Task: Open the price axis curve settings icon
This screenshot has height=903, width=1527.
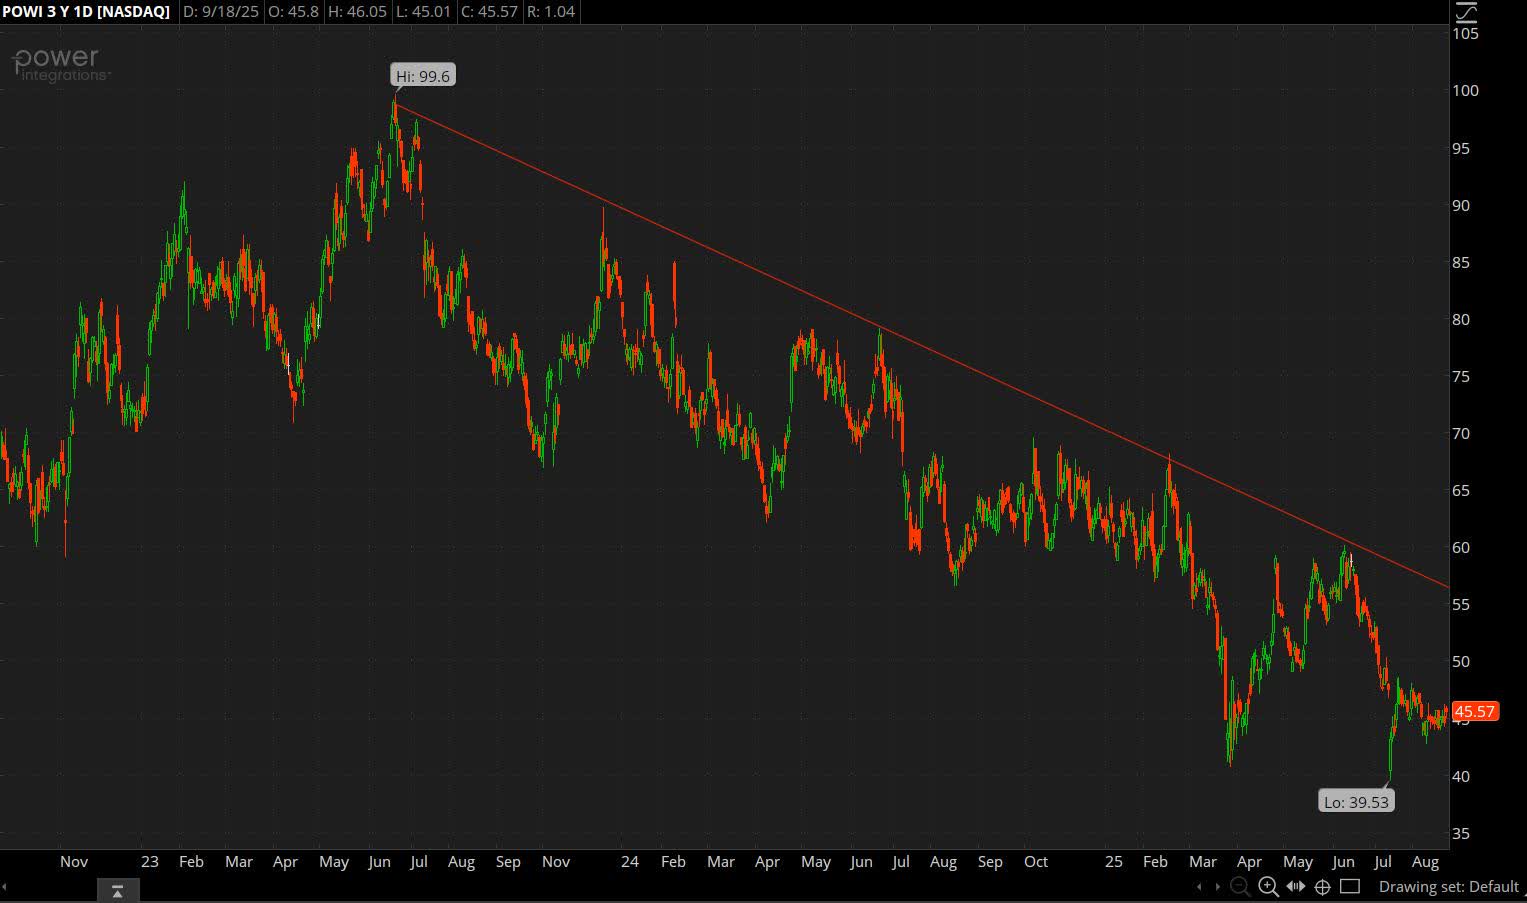Action: point(1465,12)
